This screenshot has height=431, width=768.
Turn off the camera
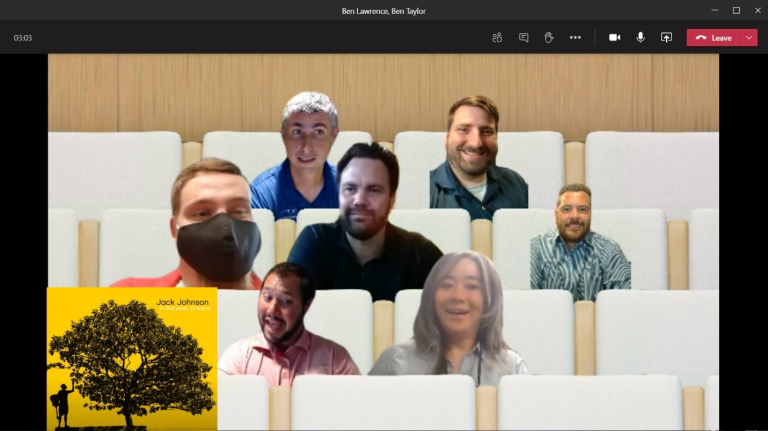(614, 37)
